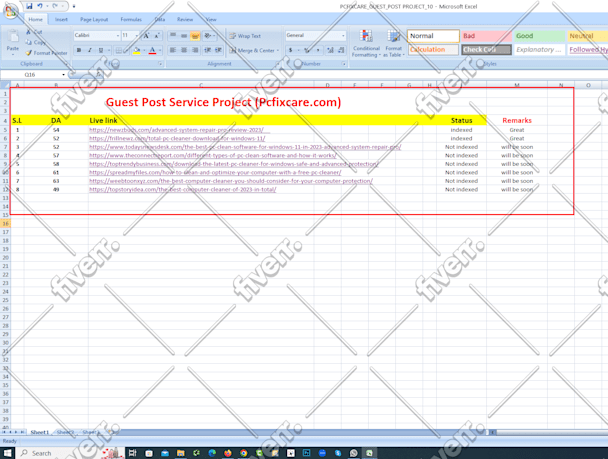Click Increase Decimal
The height and width of the screenshot is (459, 608).
click(x=330, y=50)
